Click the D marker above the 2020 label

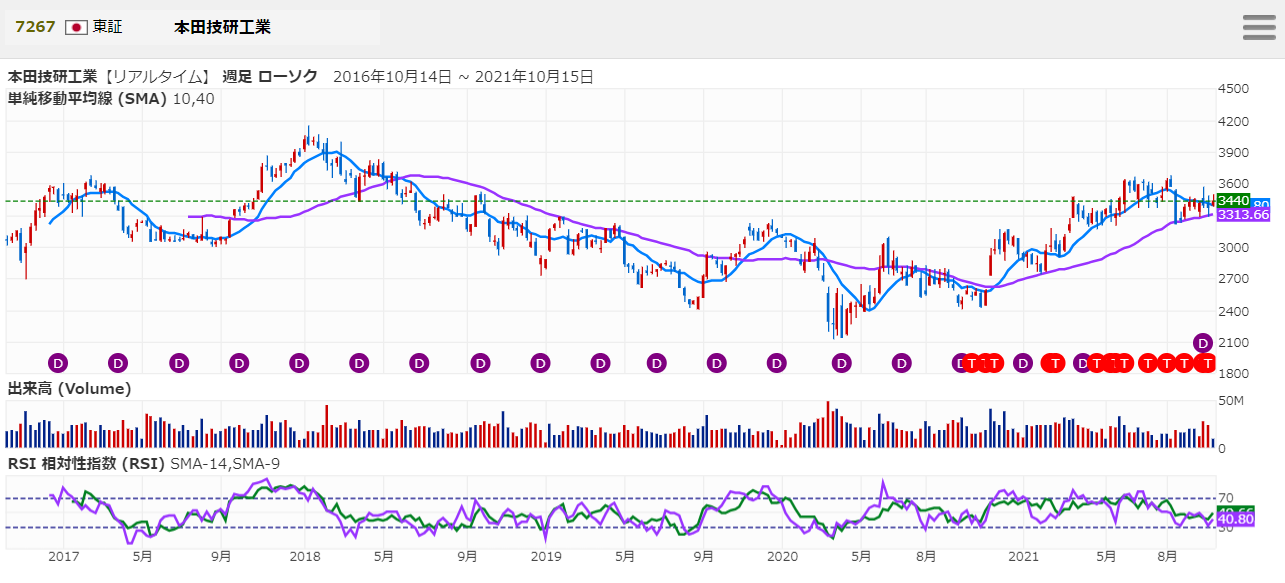[776, 363]
